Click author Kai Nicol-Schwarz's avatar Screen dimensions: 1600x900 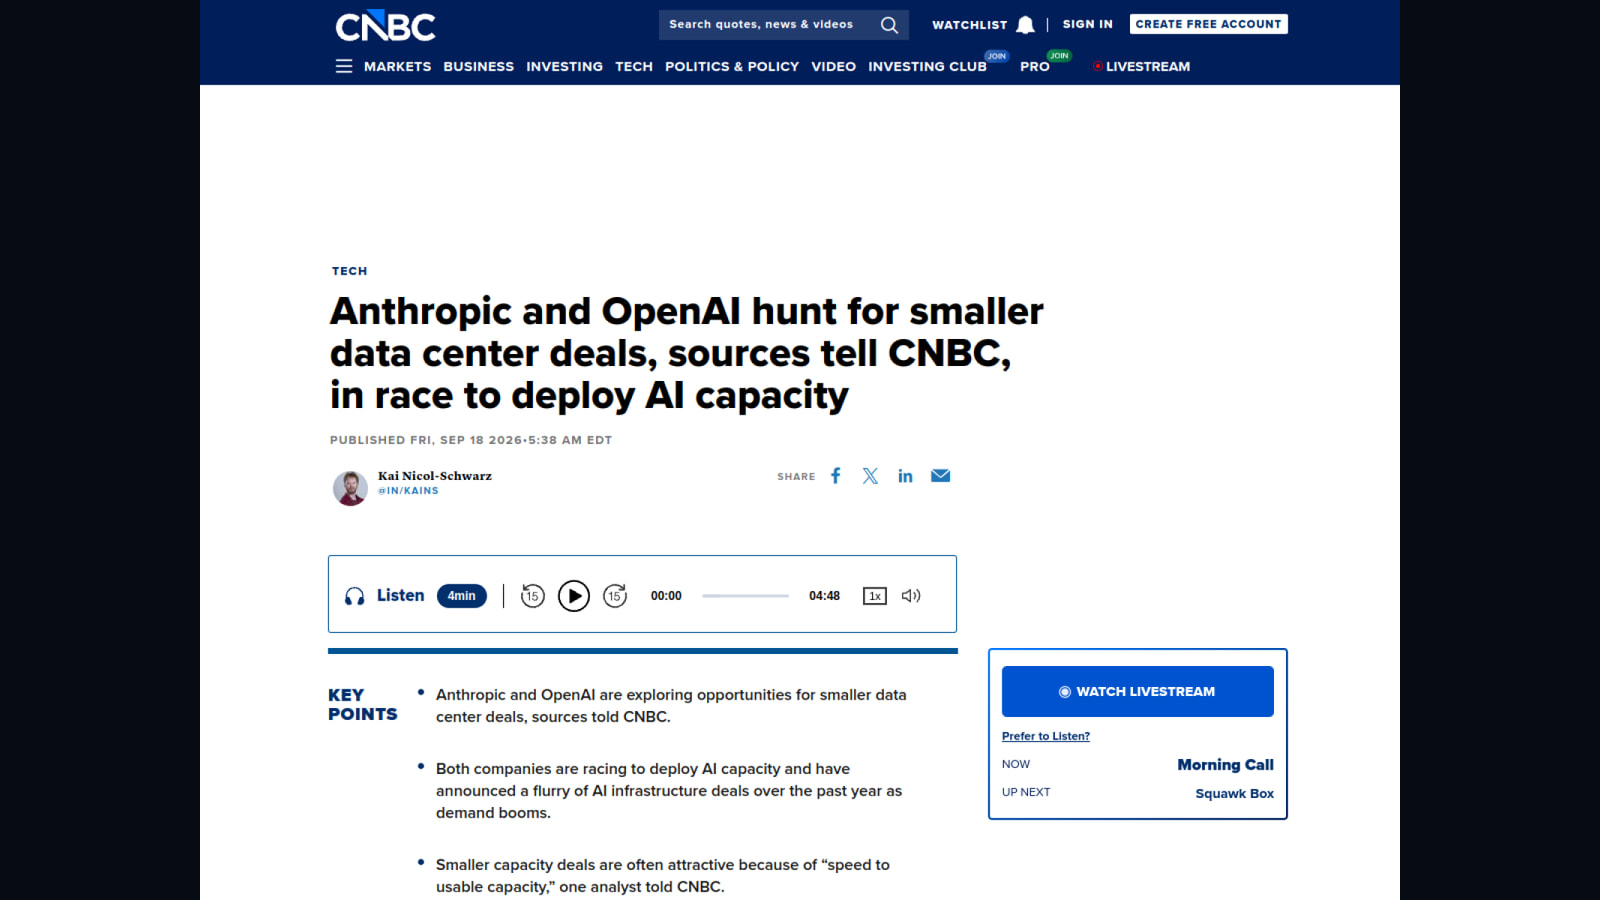[x=350, y=488]
